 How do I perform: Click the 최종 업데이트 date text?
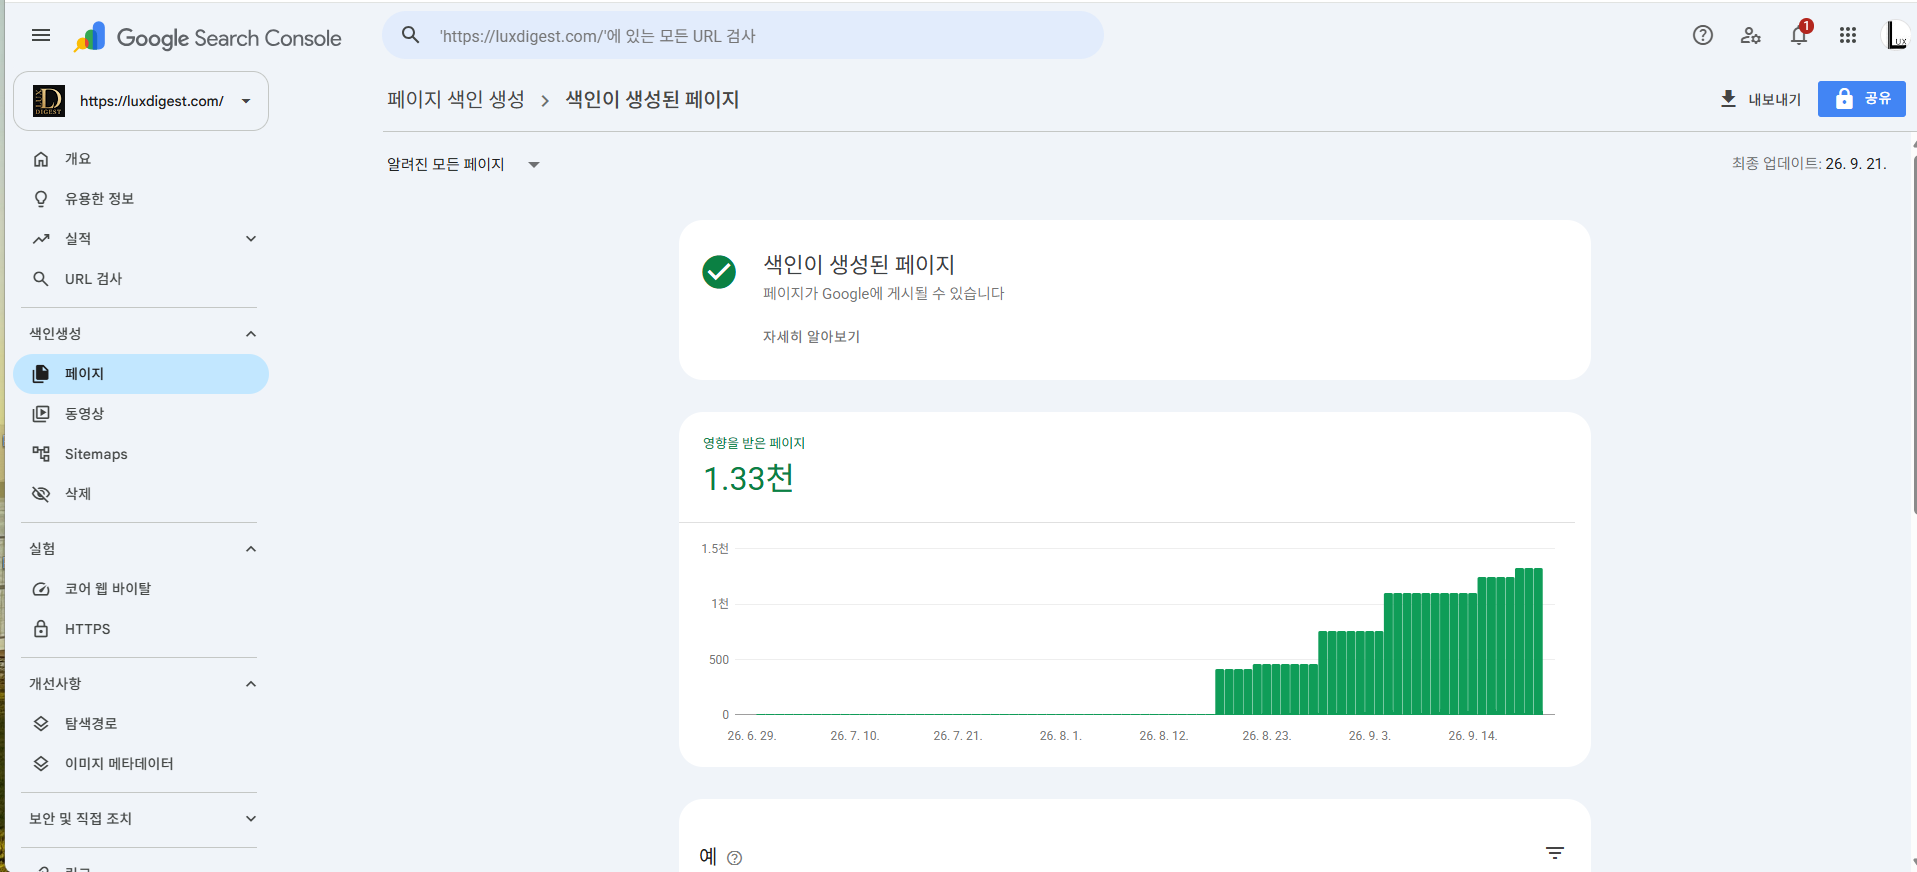pos(1809,164)
